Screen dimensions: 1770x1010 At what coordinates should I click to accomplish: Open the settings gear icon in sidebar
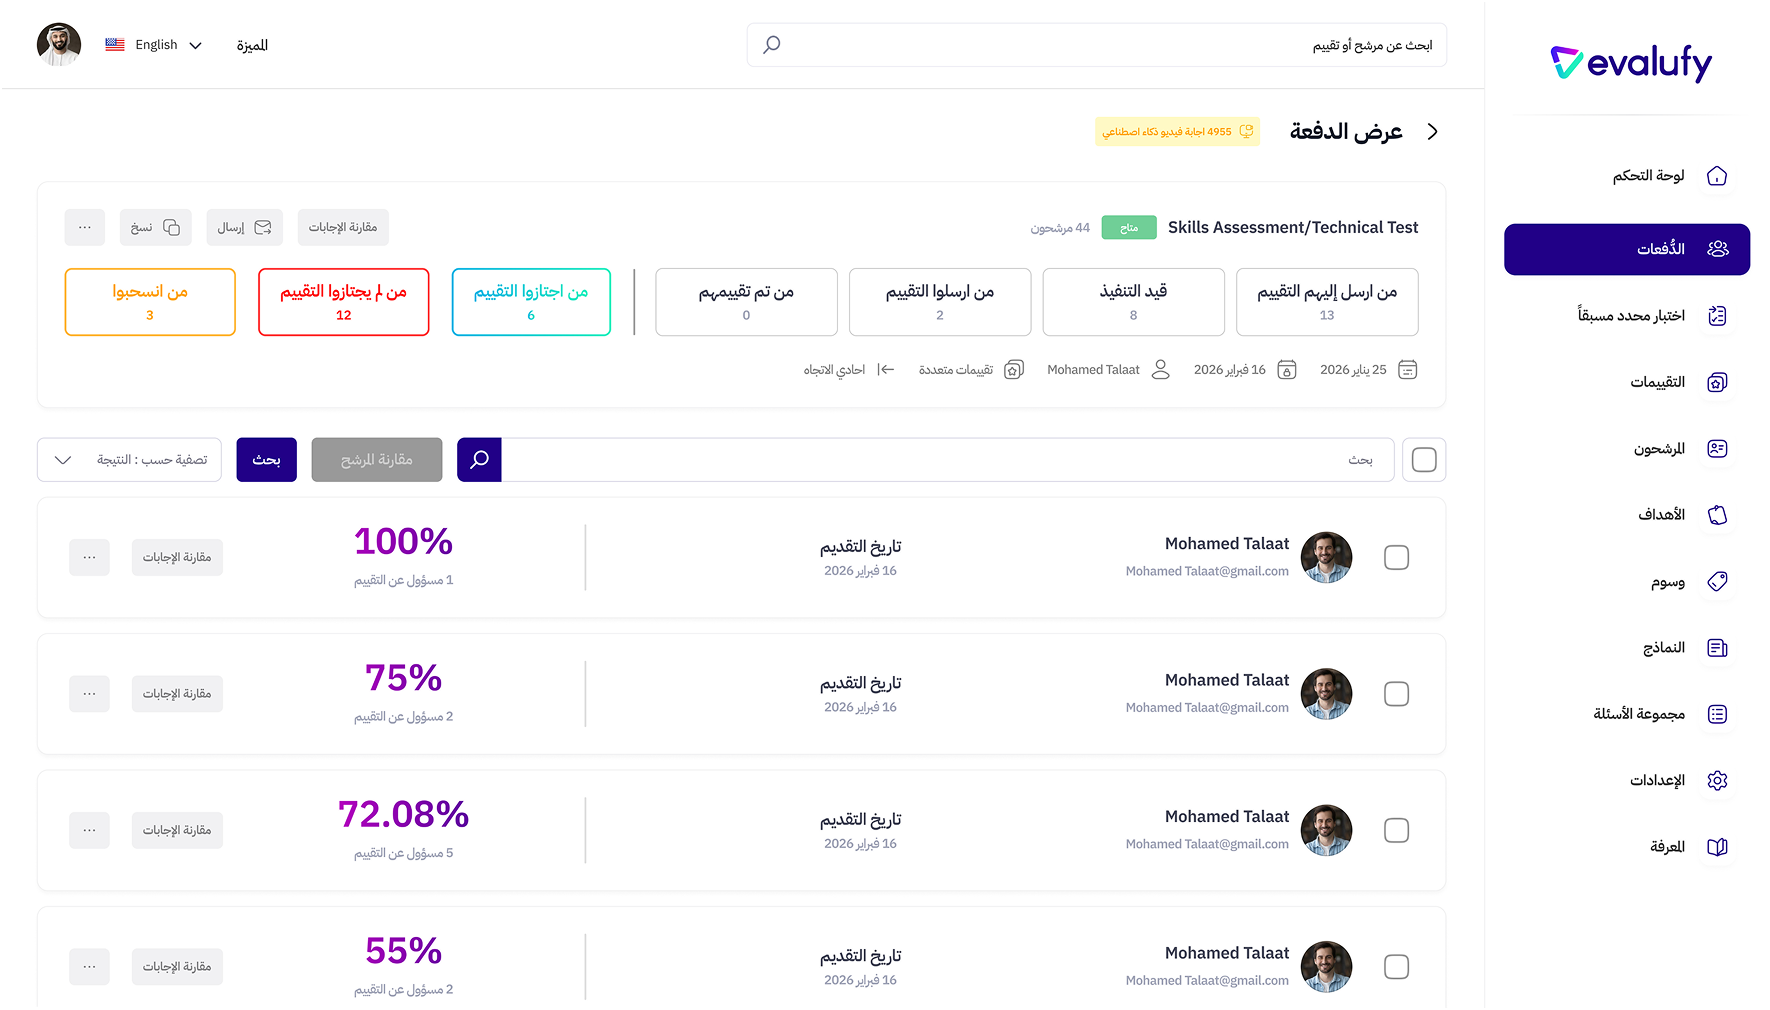(x=1717, y=781)
